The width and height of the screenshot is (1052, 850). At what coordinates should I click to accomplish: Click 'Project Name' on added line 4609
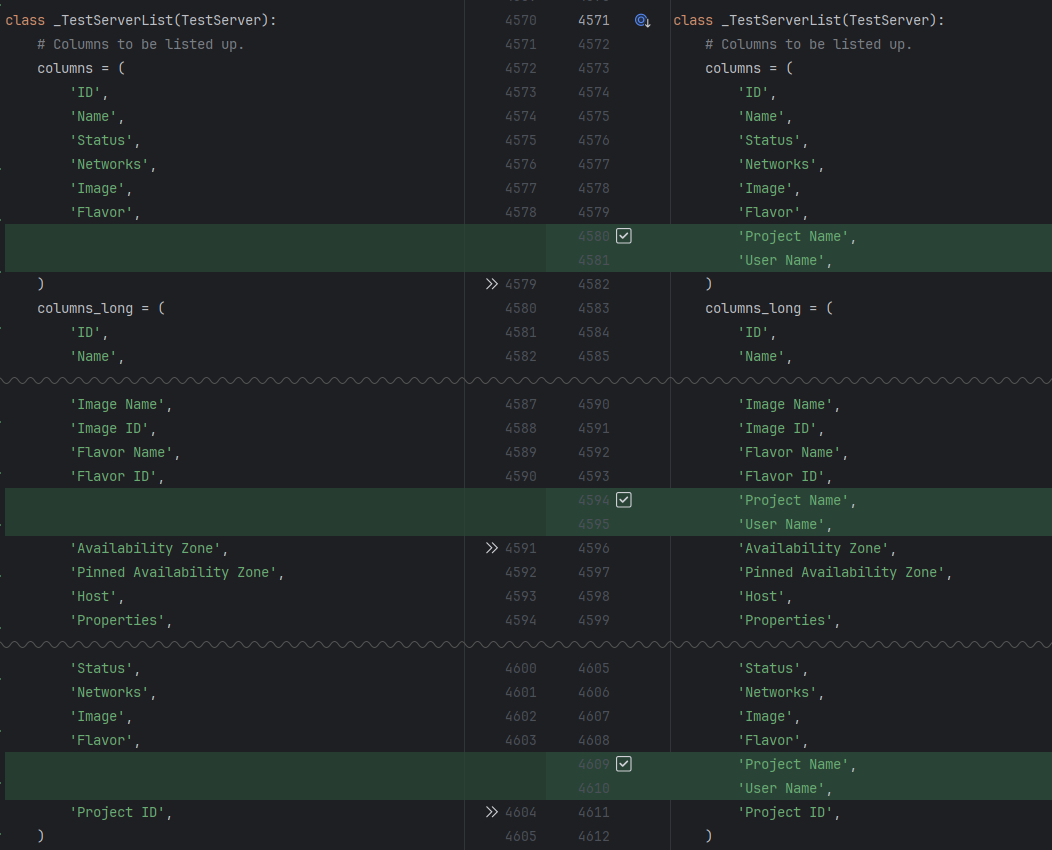797,764
